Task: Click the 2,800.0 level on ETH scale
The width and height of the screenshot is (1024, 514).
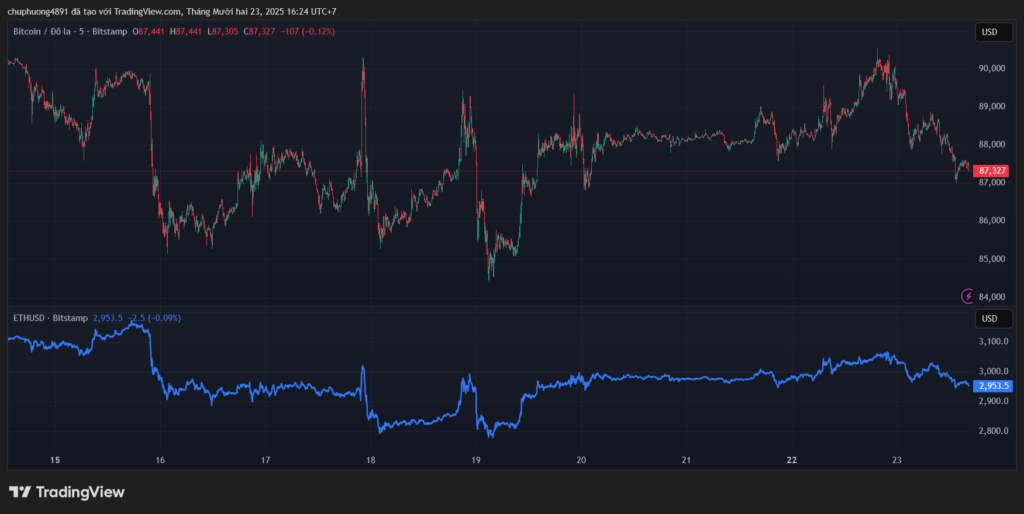Action: tap(991, 431)
